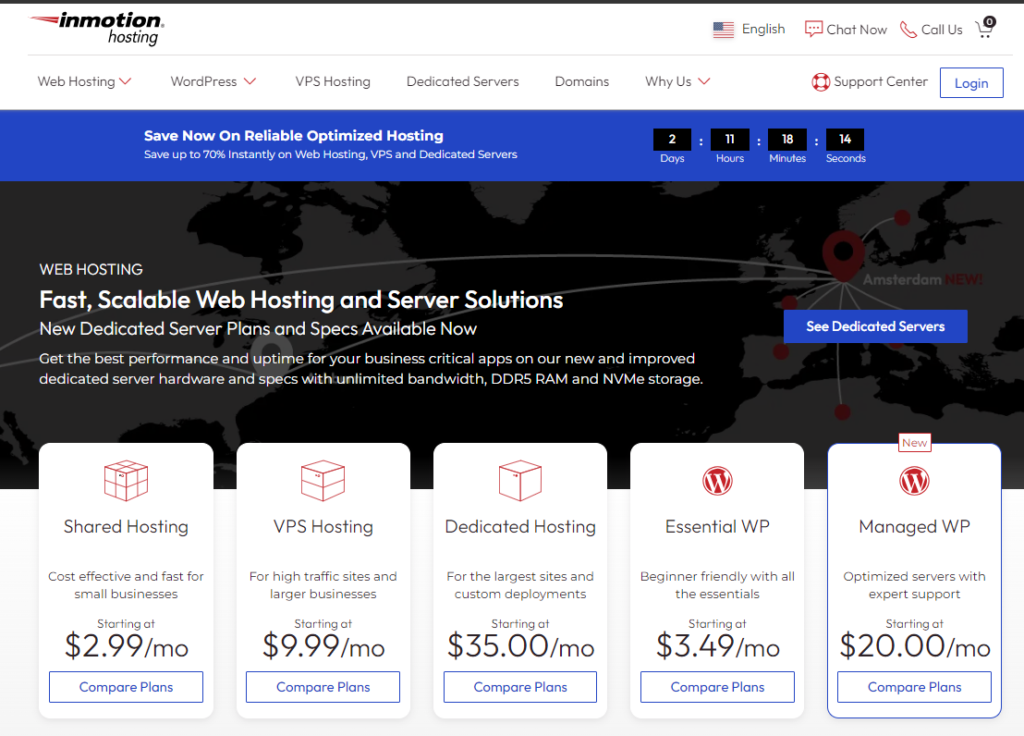Click "Cost effective and fast" description

[126, 585]
